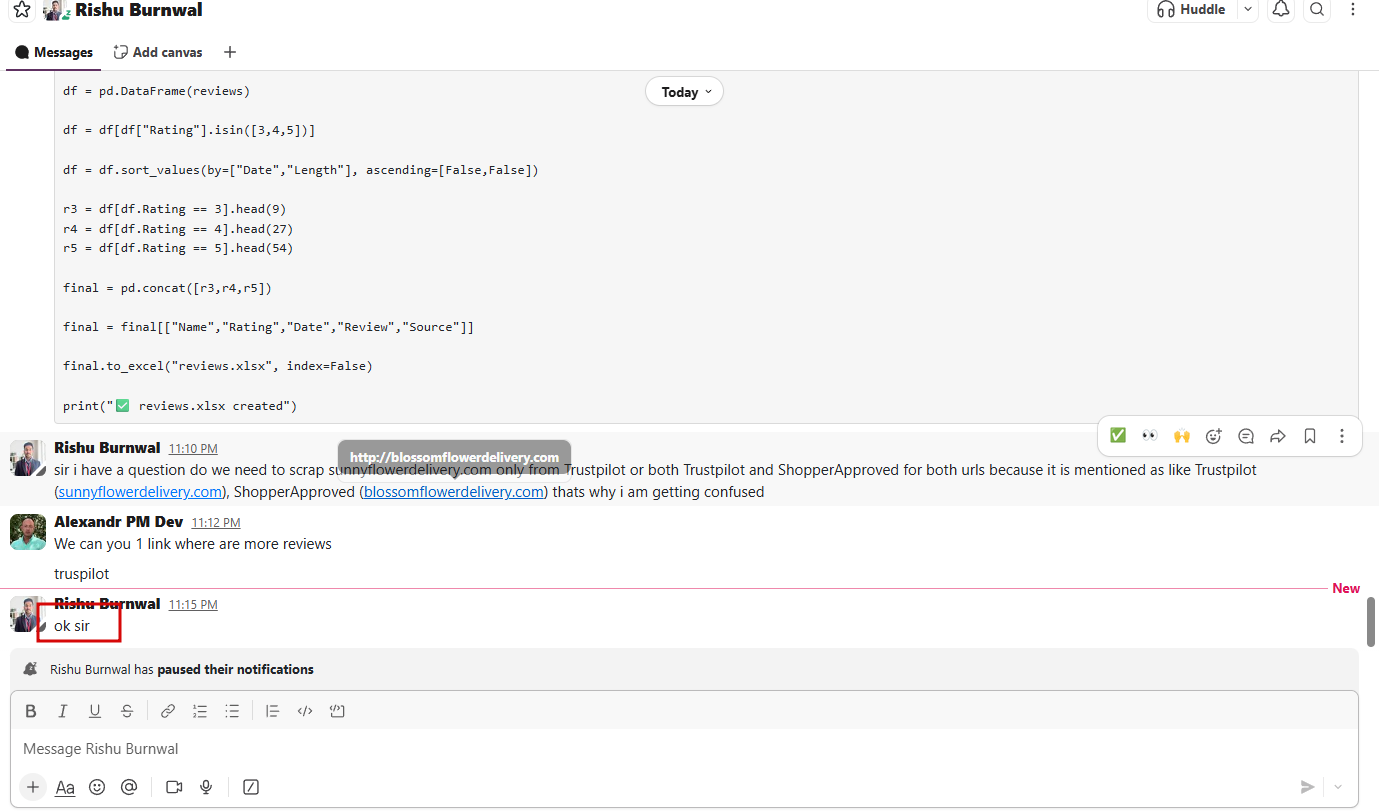Open the Huddle options dropdown arrow

coord(1247,10)
